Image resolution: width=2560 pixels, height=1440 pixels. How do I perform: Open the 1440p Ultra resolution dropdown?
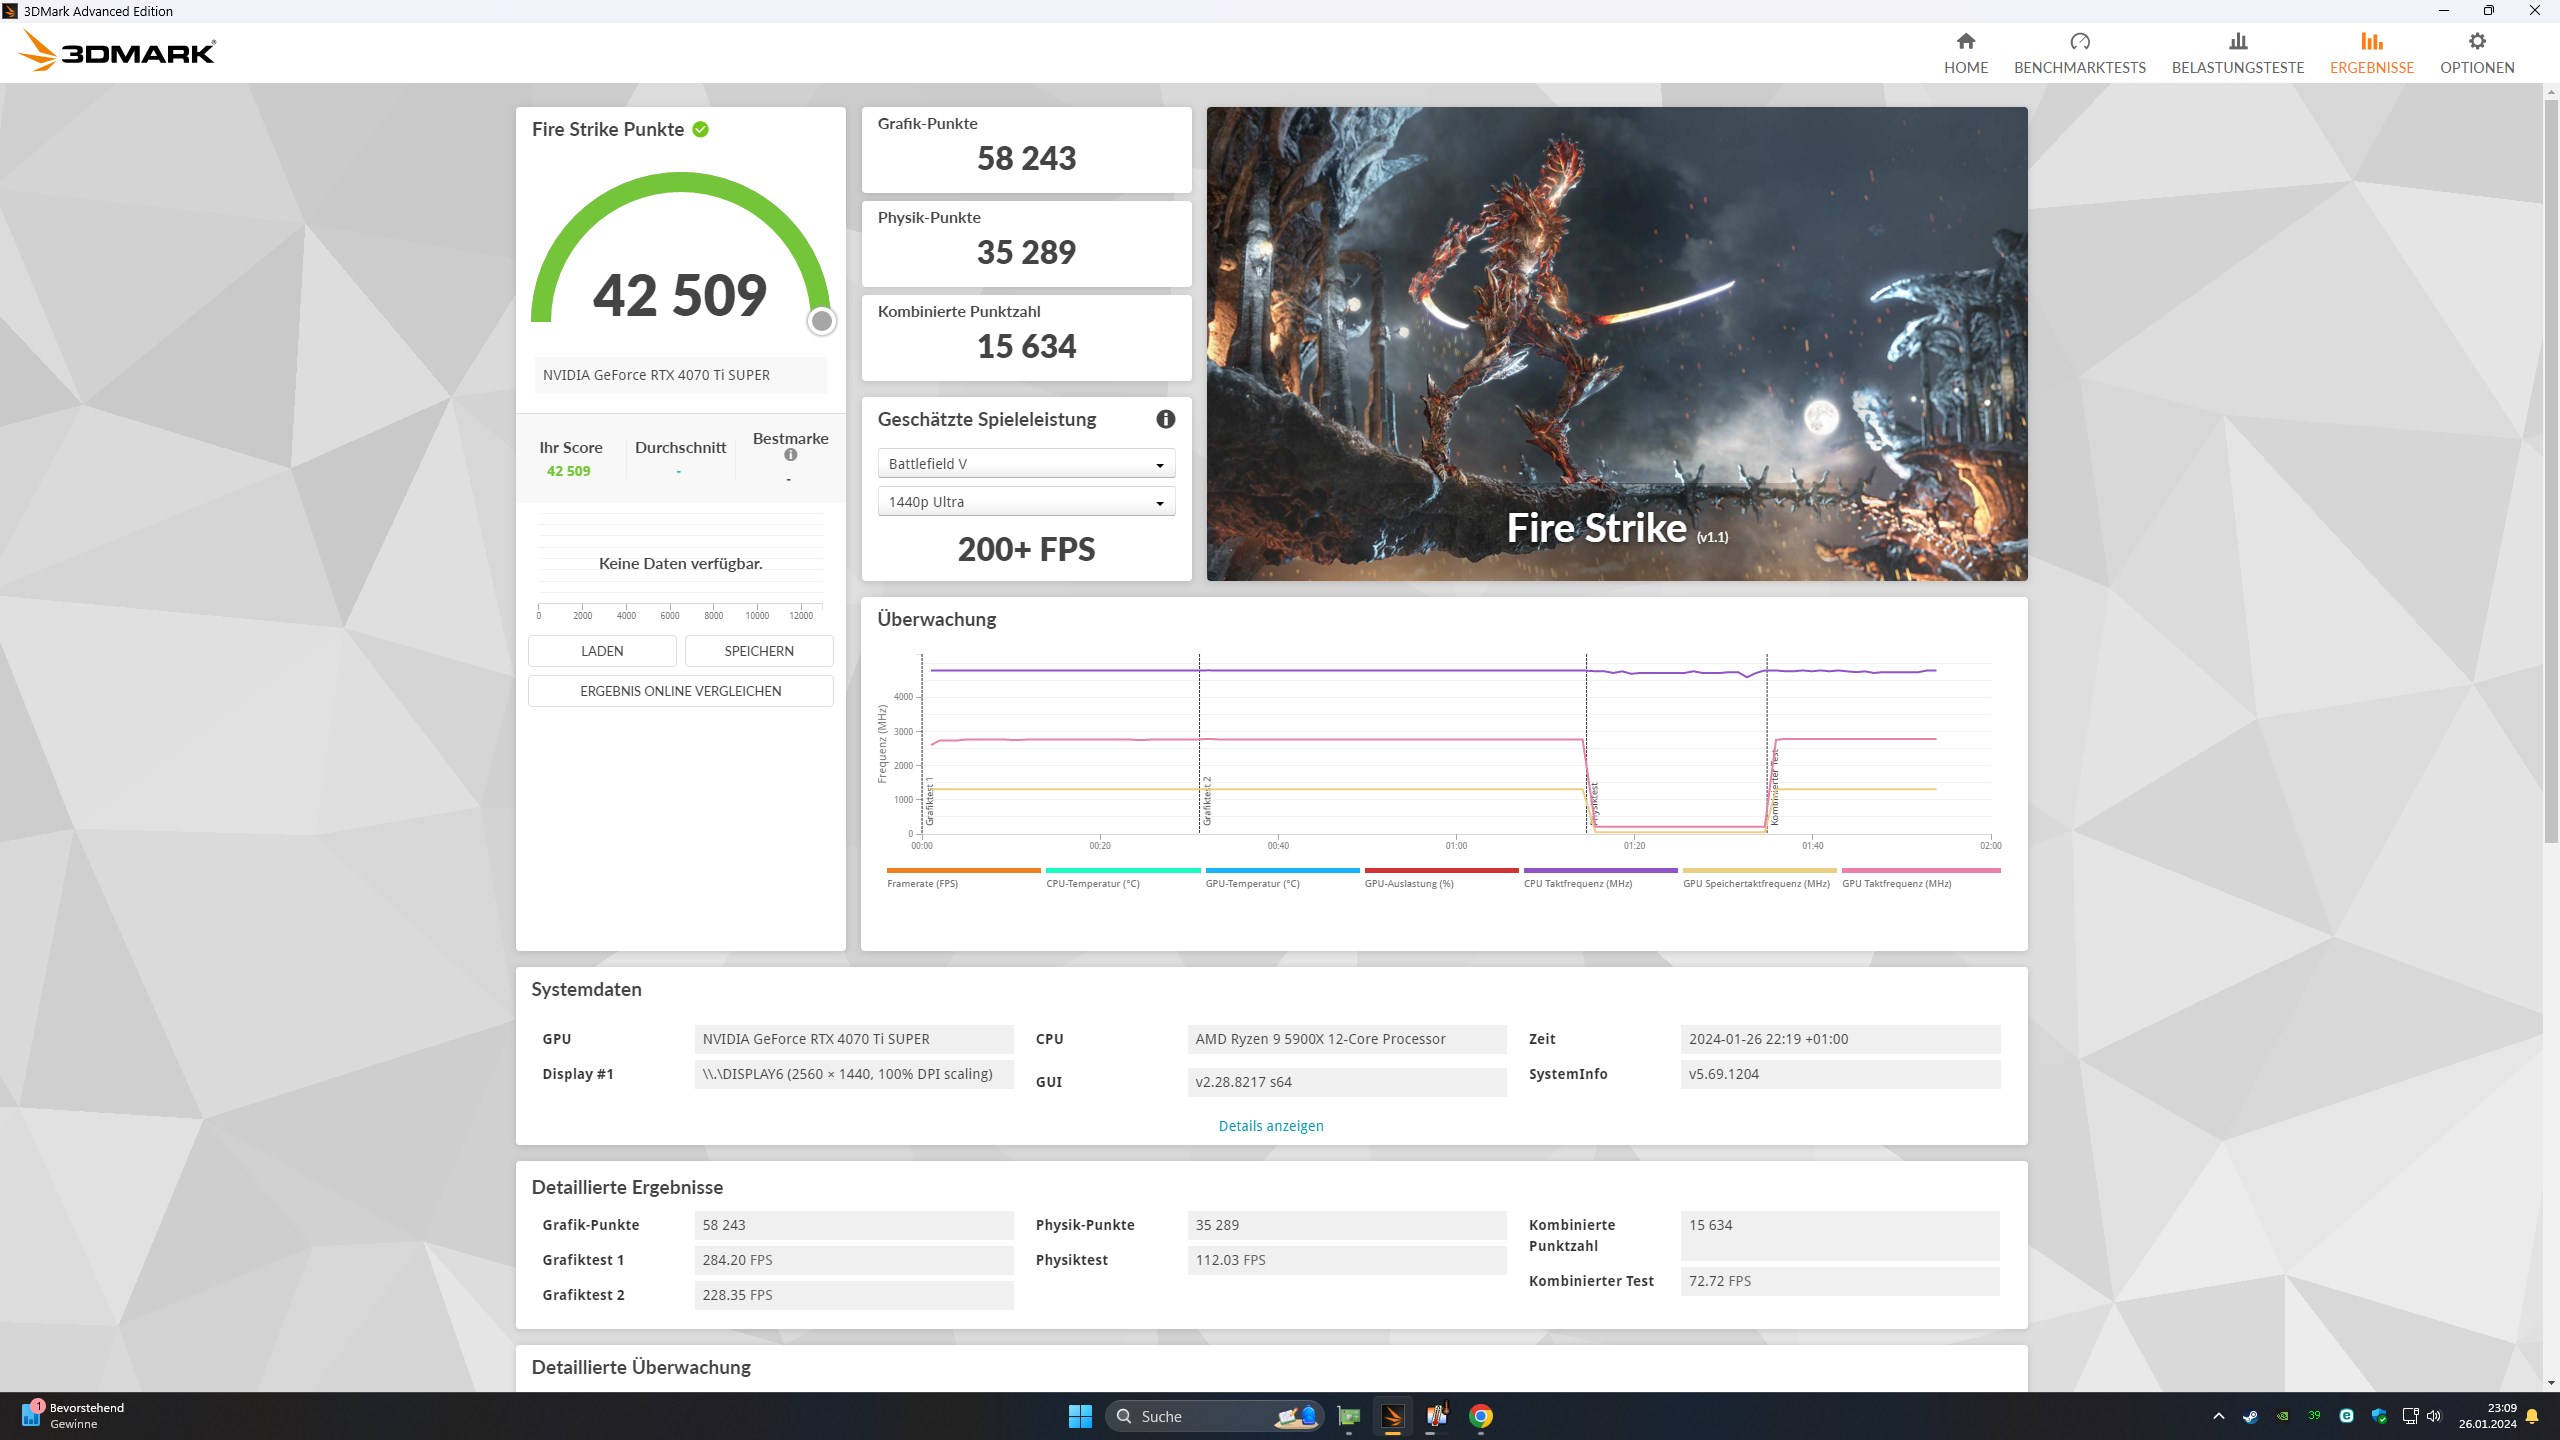(x=1026, y=502)
